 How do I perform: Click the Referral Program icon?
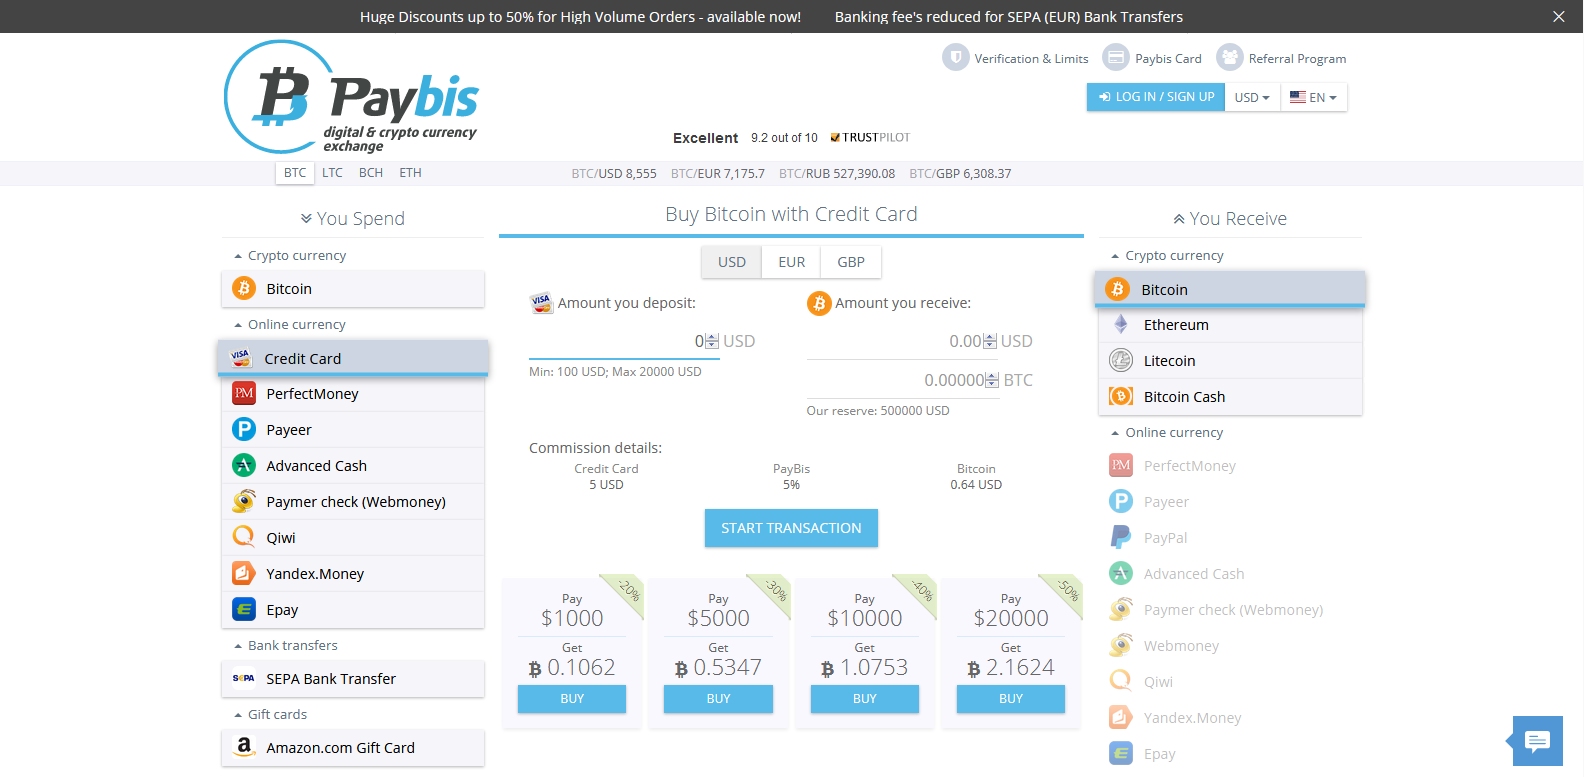[x=1230, y=57]
